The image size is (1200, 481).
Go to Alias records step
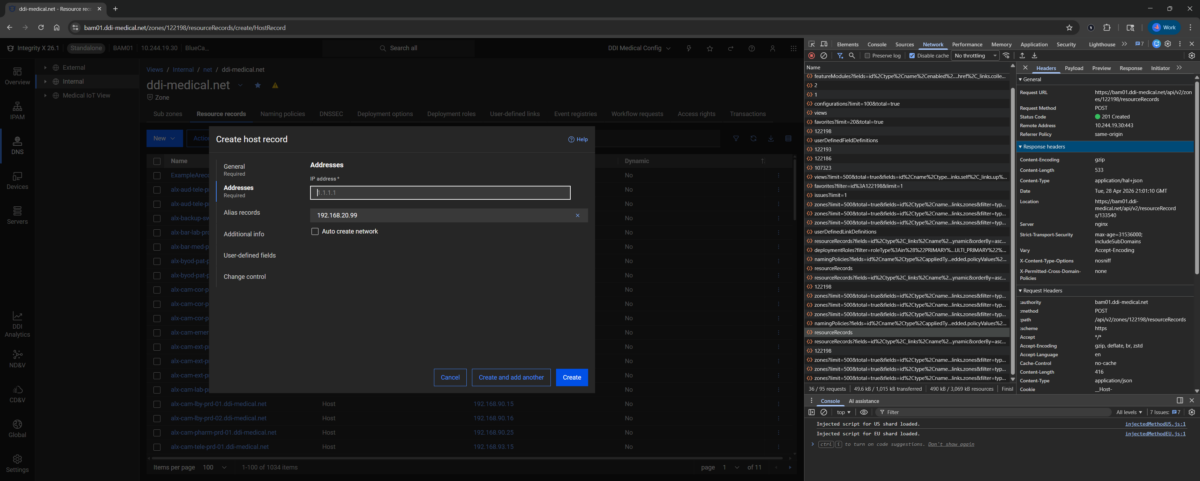[x=242, y=212]
